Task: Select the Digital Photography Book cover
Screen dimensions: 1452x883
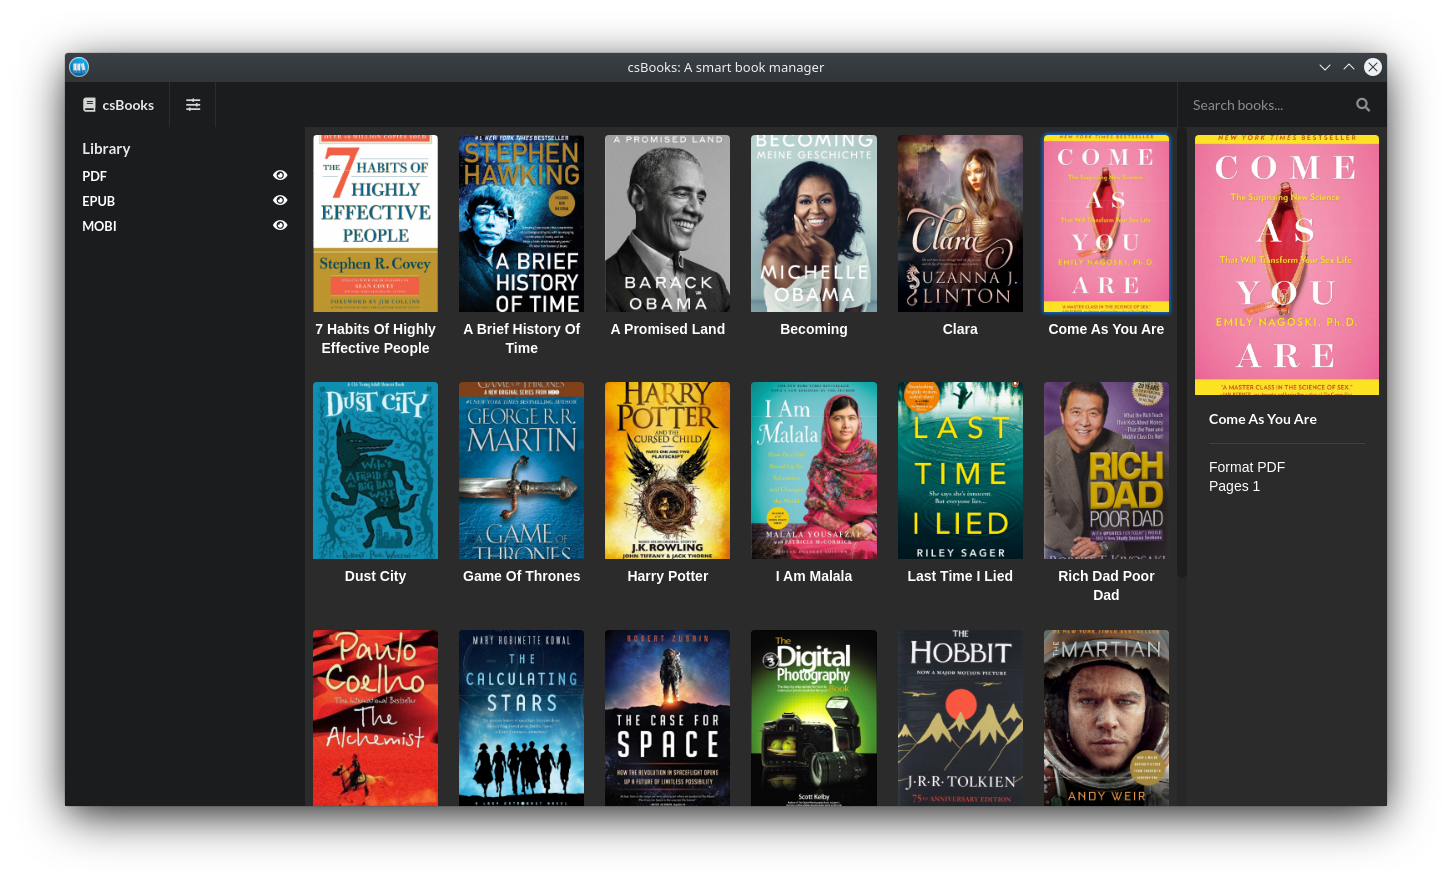Action: pyautogui.click(x=814, y=718)
